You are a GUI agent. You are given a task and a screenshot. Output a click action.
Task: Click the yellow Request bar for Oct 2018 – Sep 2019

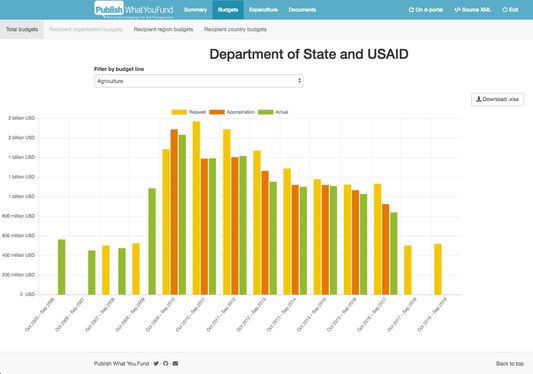(438, 269)
